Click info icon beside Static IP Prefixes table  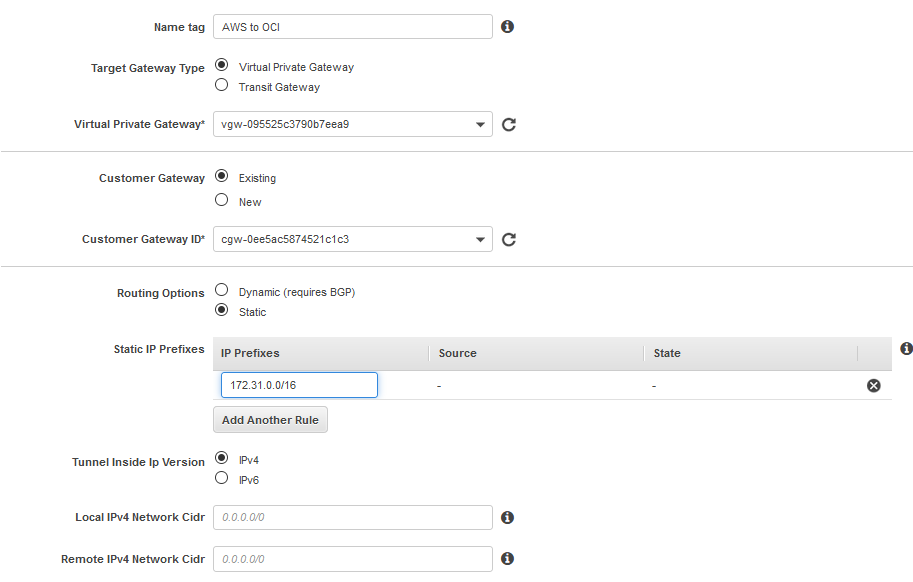pos(906,349)
